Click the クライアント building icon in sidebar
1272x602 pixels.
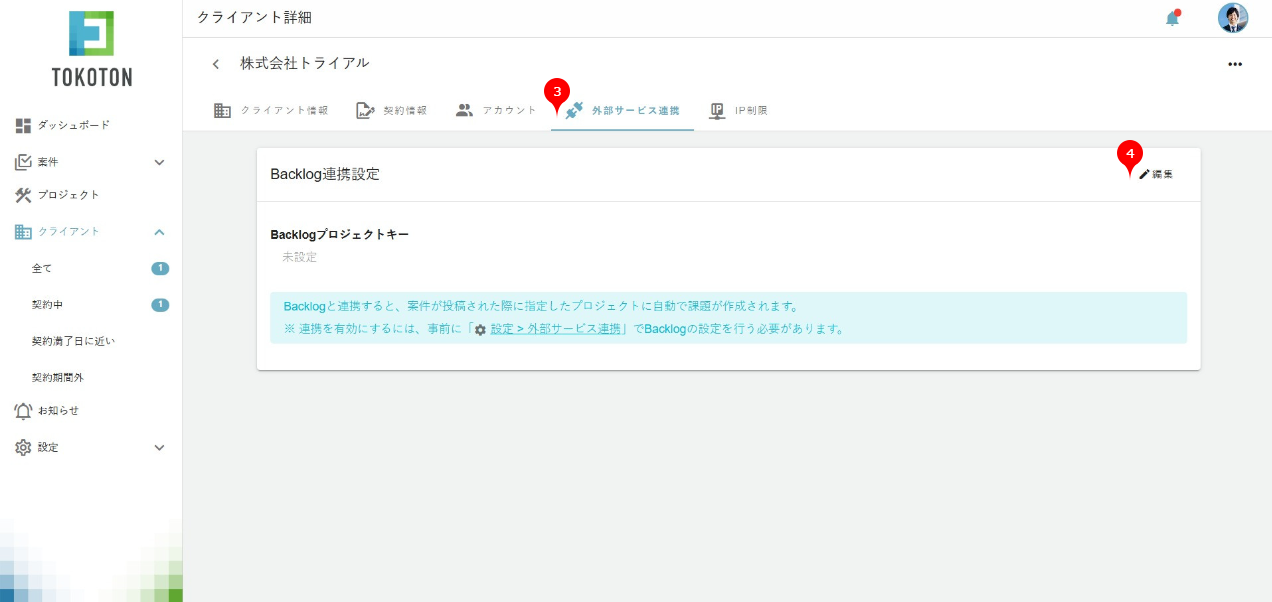click(x=23, y=232)
